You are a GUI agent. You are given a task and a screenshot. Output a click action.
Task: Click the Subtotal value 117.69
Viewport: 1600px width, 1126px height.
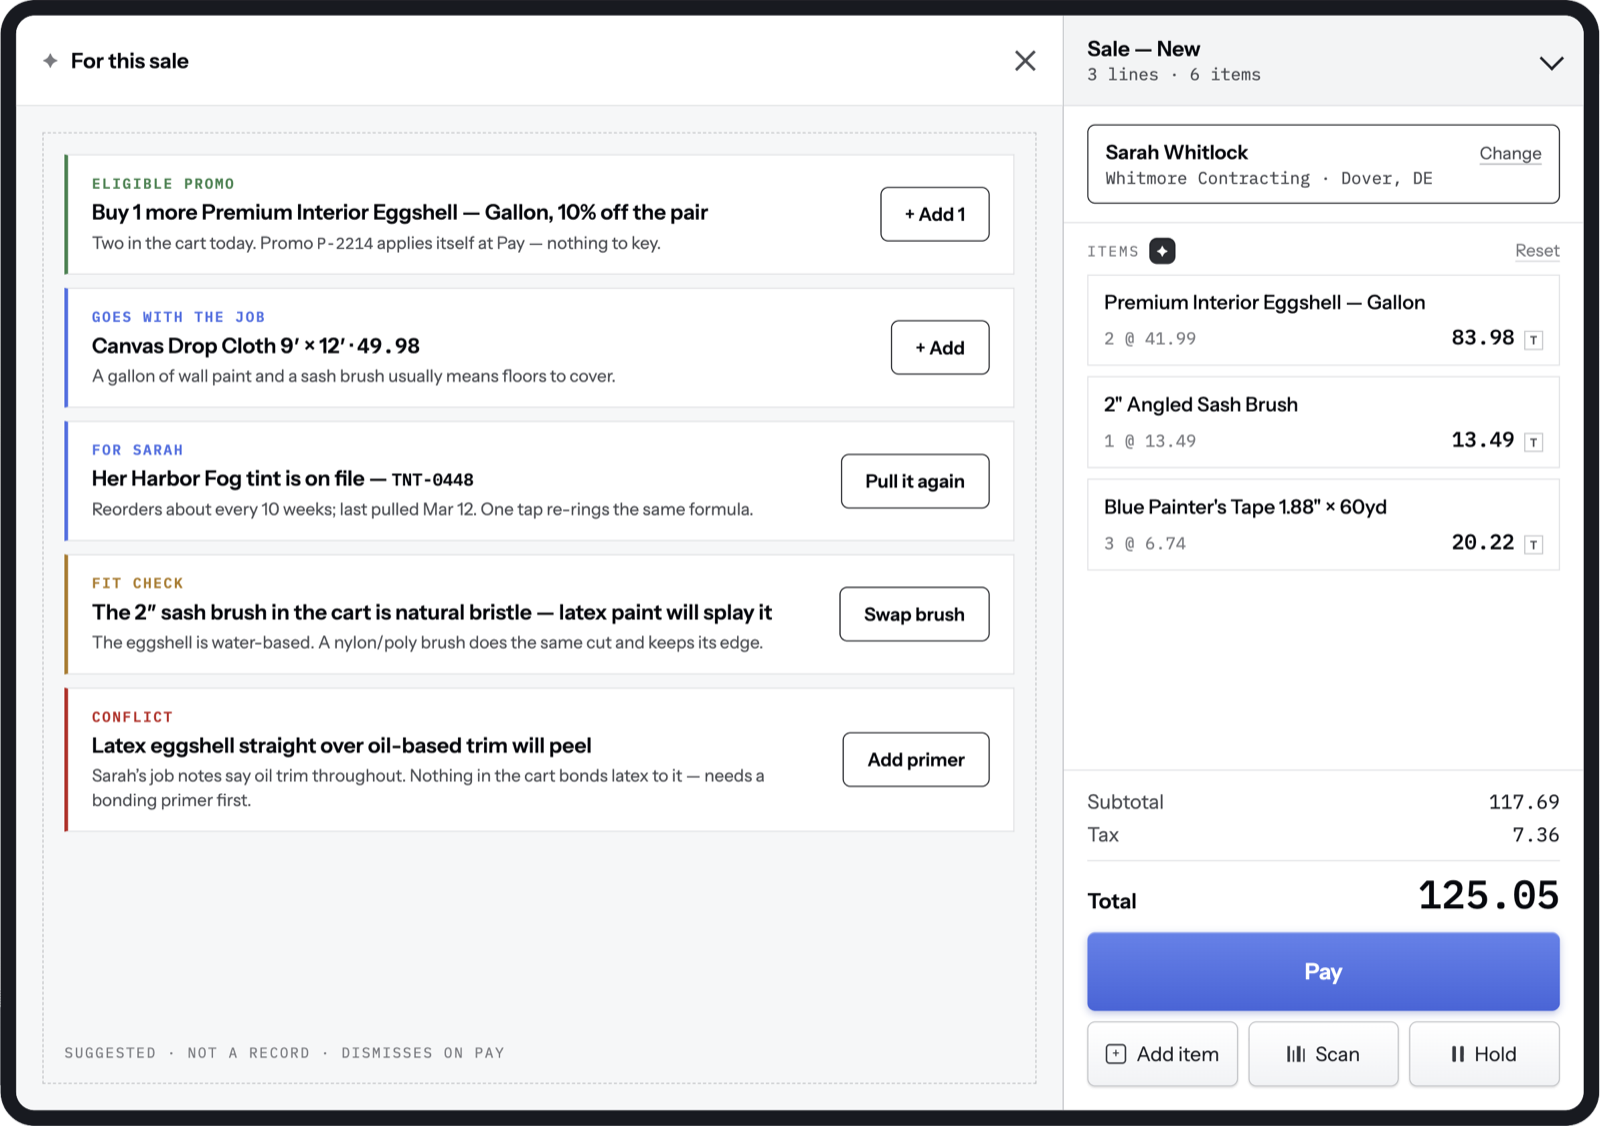point(1523,802)
